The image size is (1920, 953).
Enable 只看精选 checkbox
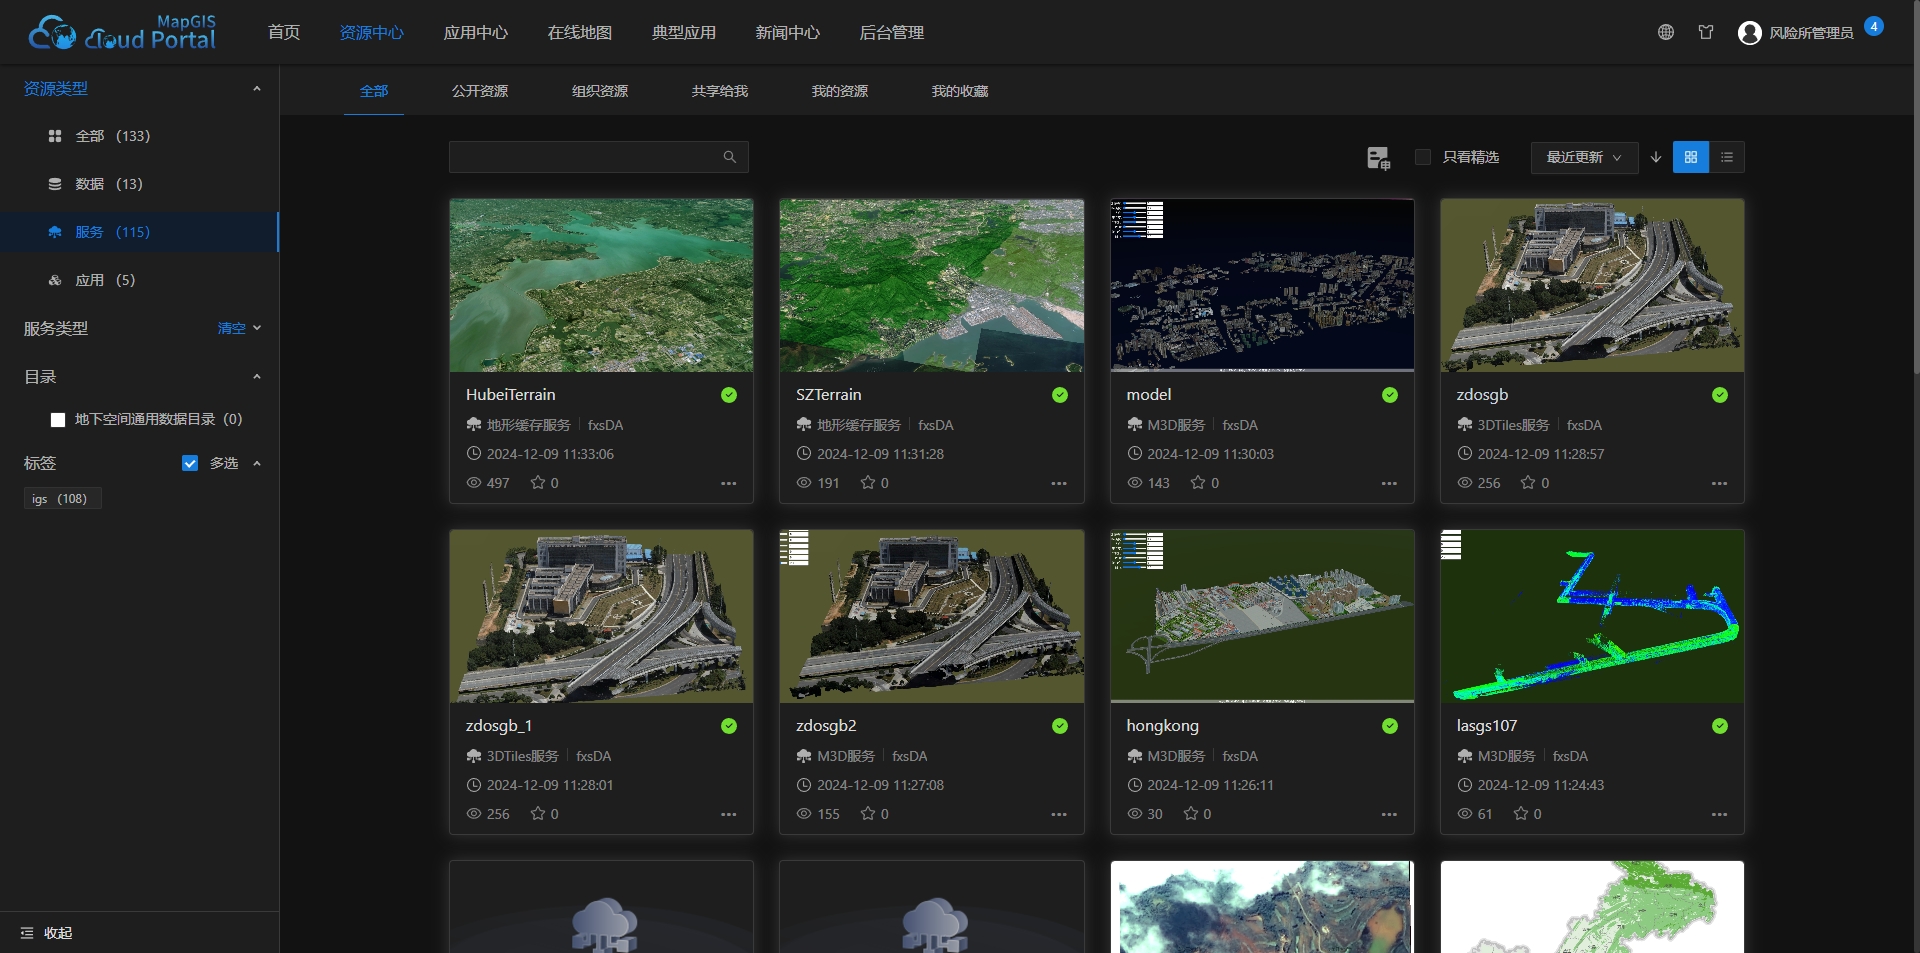click(1423, 157)
